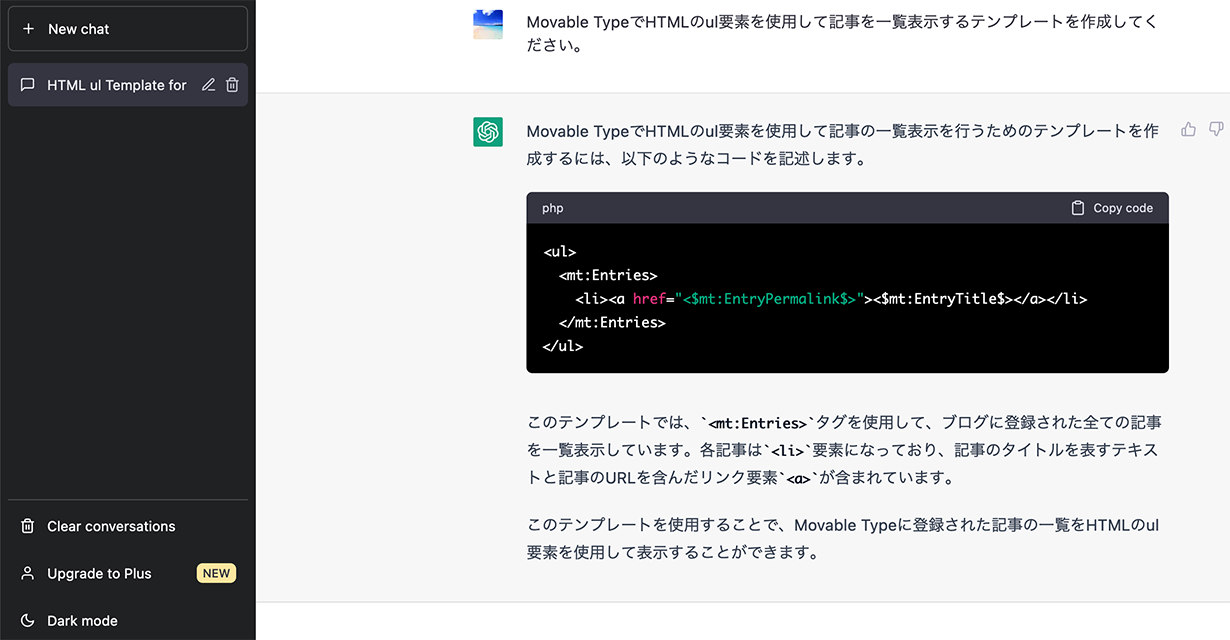The width and height of the screenshot is (1230, 640).
Task: Click the user profile avatar
Action: [488, 21]
